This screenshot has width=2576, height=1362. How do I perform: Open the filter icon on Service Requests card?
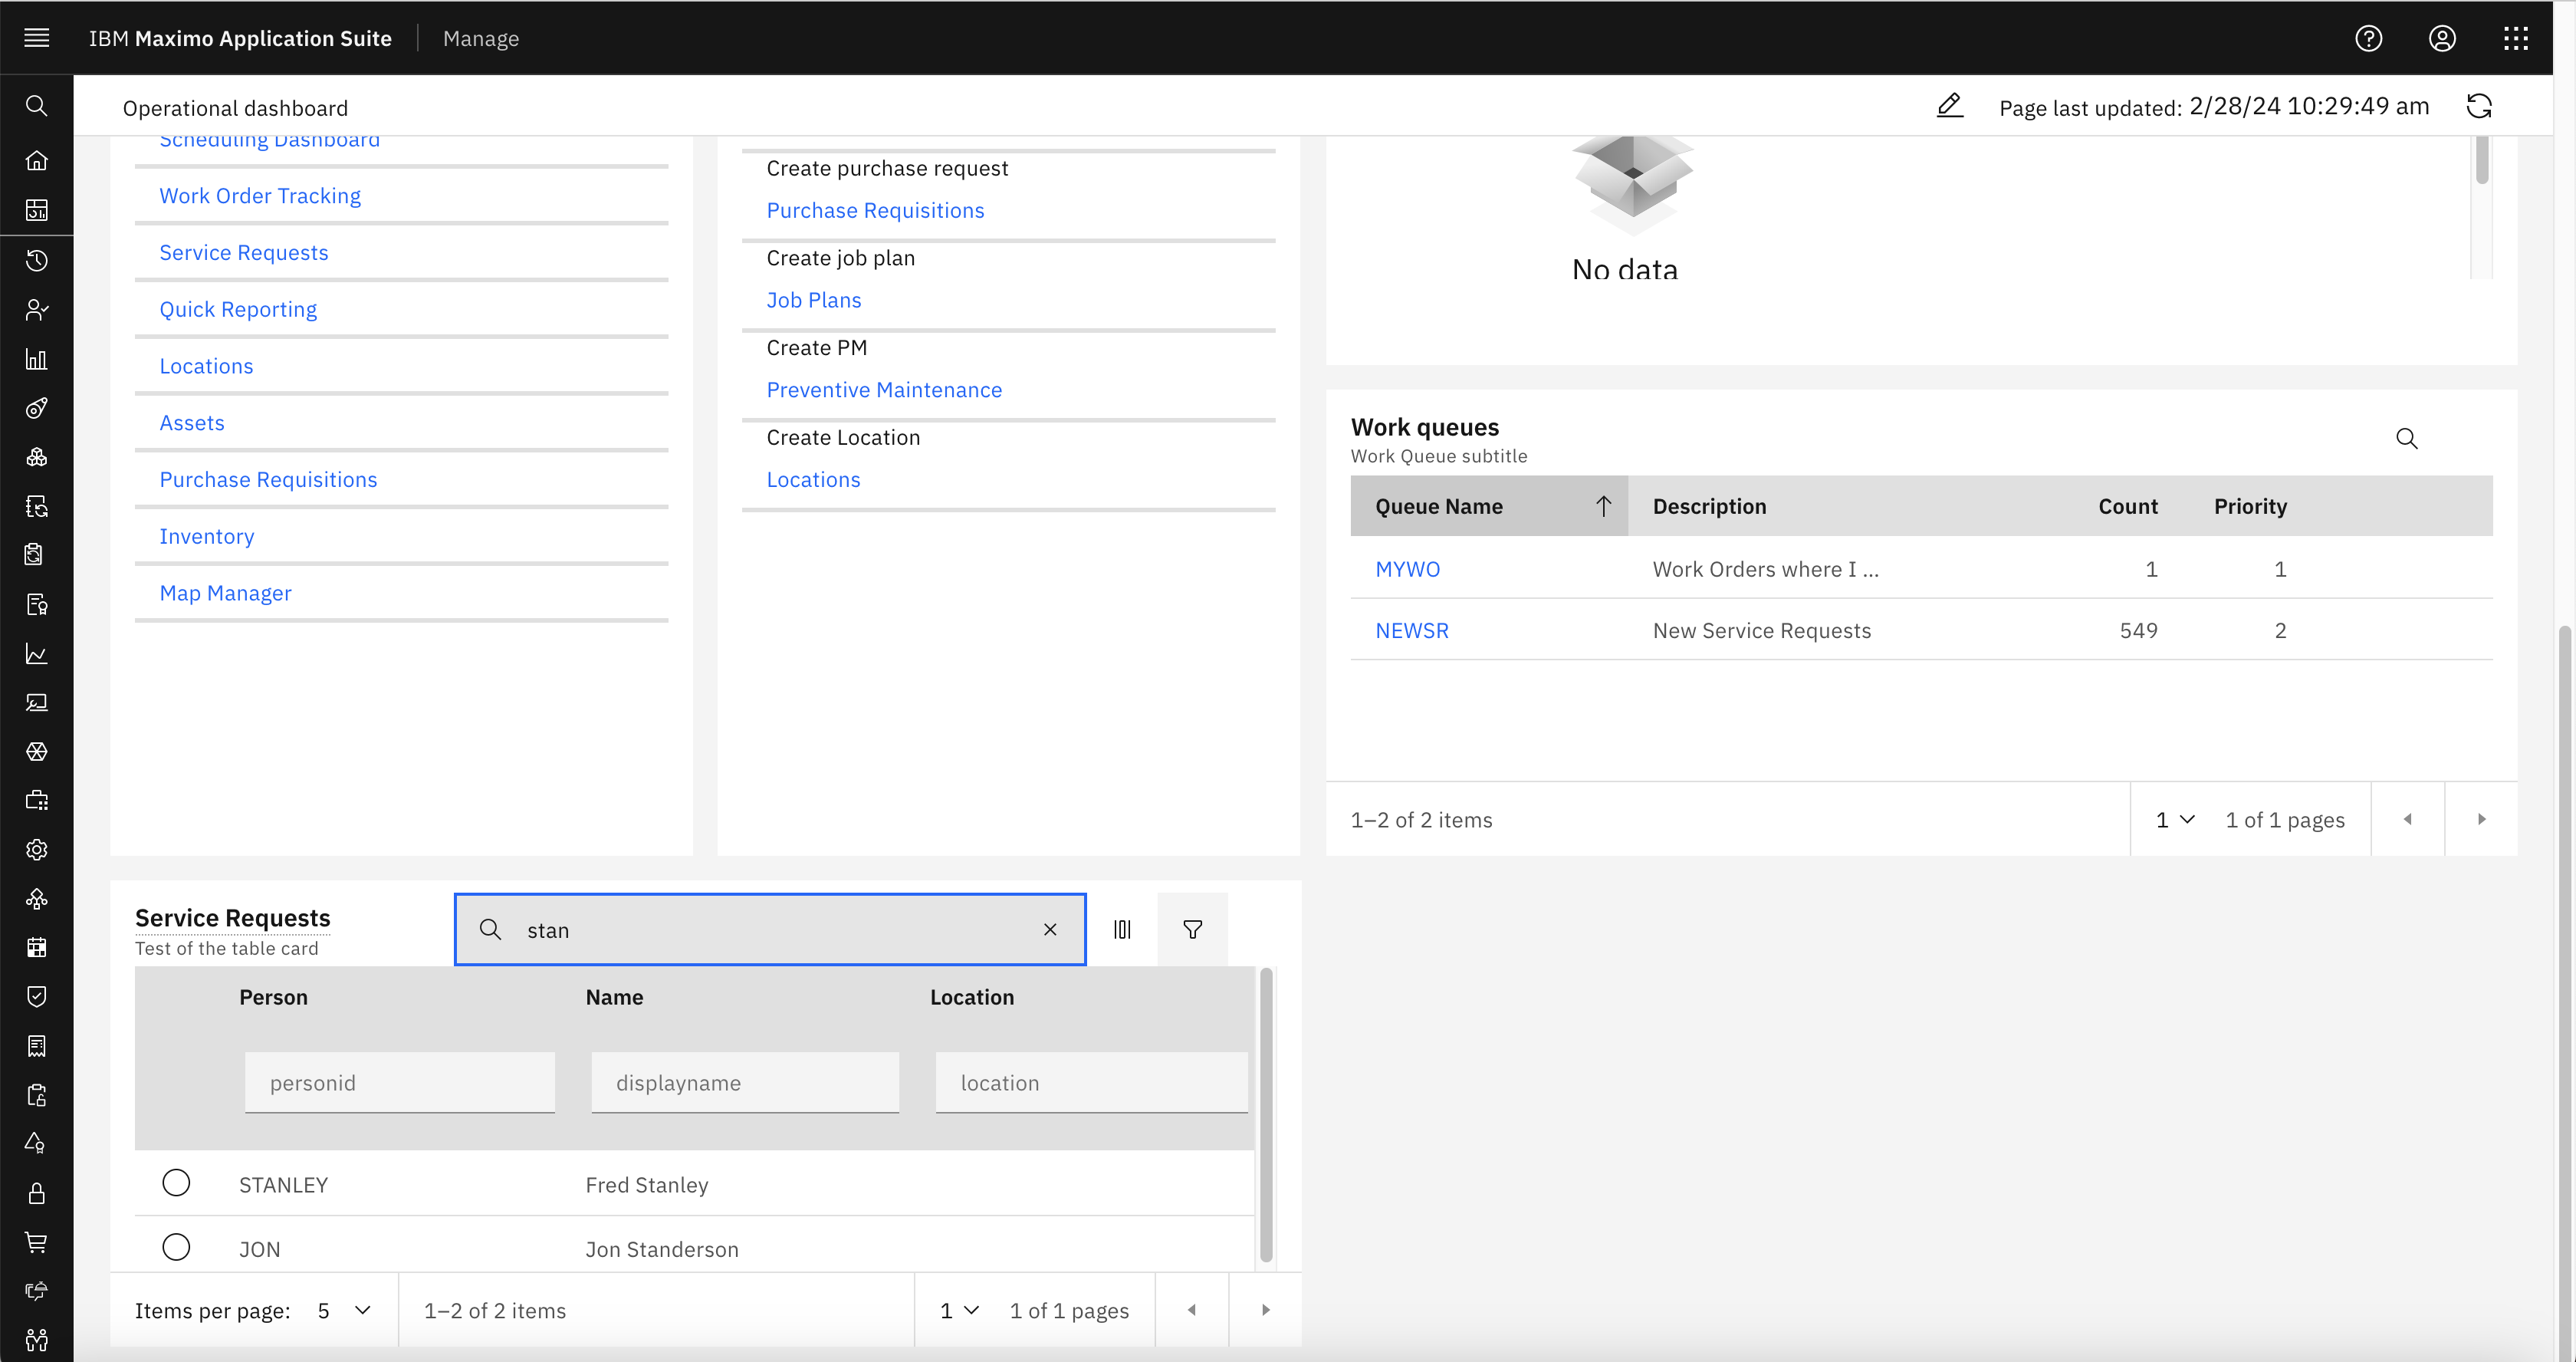1192,929
